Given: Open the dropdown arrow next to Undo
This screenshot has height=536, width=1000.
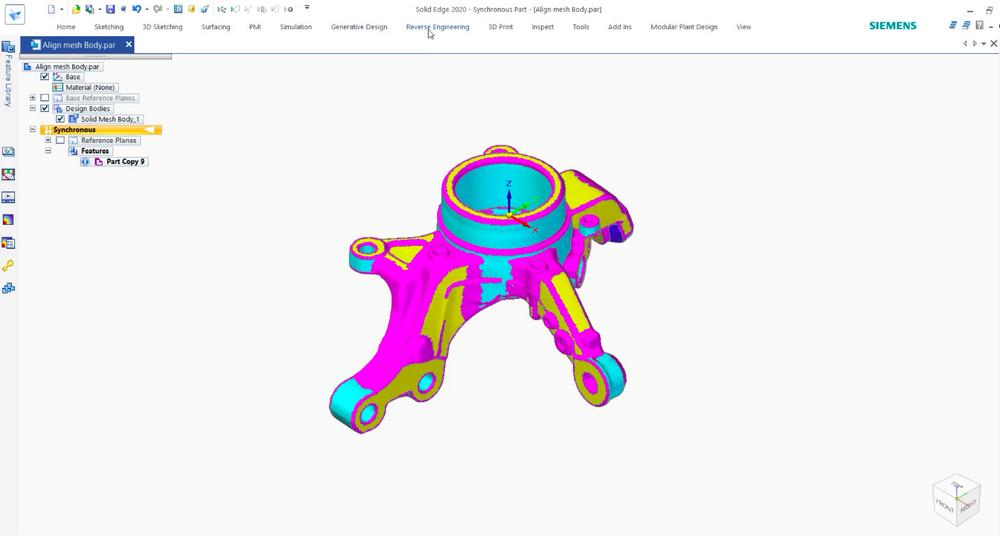Looking at the screenshot, I should (x=147, y=9).
